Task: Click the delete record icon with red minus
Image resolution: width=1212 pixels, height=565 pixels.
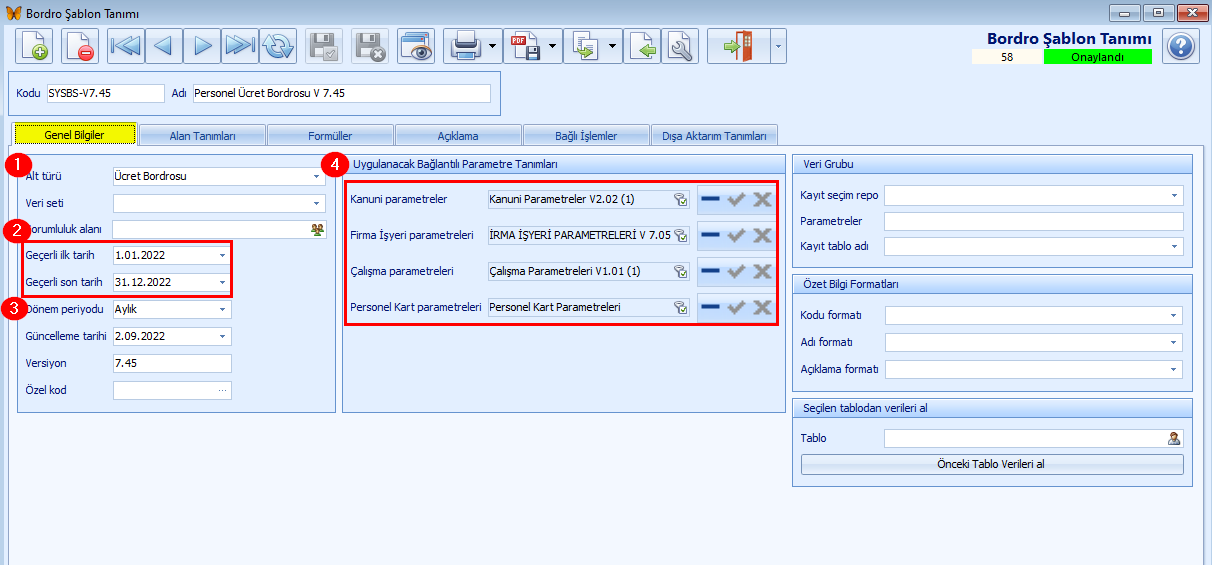Action: pos(80,46)
